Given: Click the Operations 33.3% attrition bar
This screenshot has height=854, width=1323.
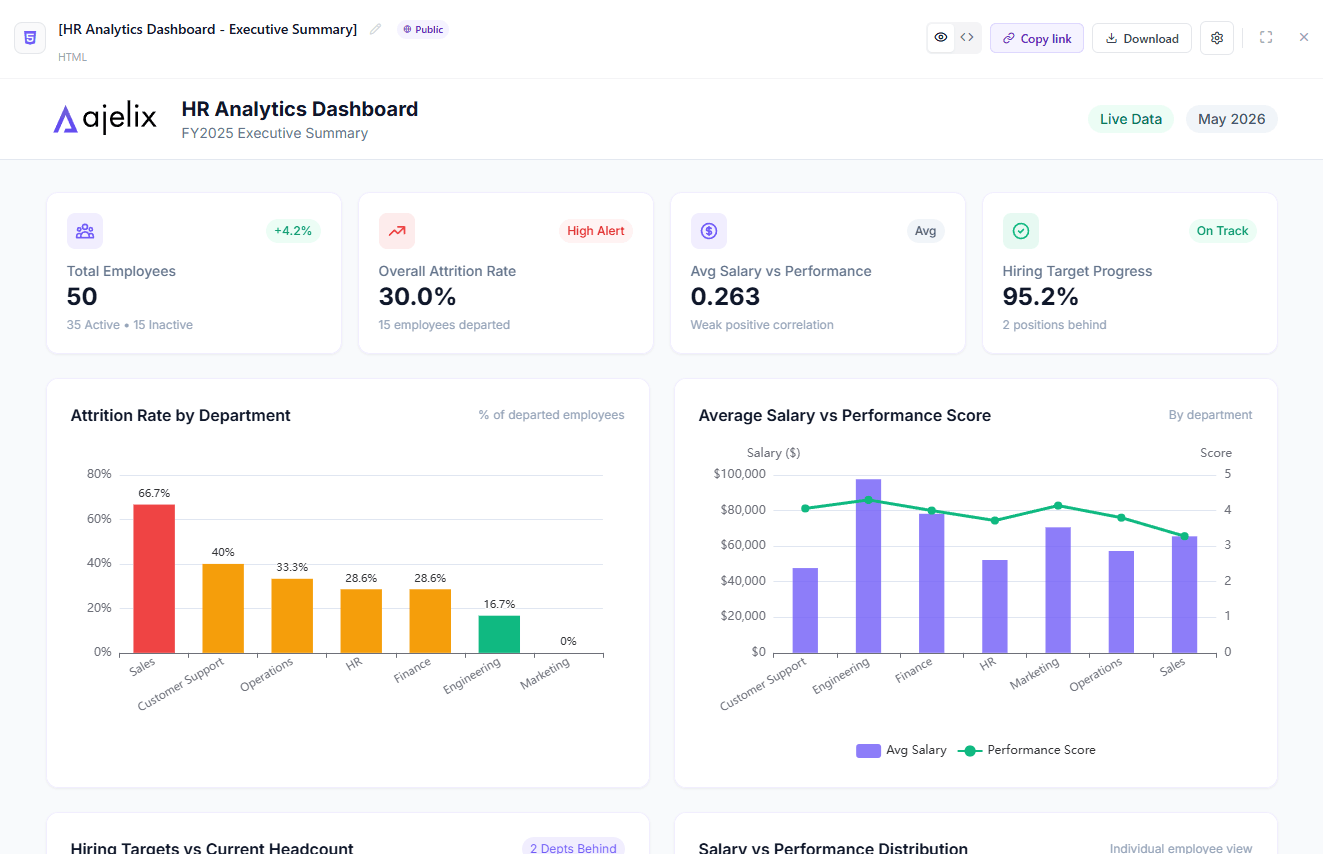Looking at the screenshot, I should [x=292, y=616].
